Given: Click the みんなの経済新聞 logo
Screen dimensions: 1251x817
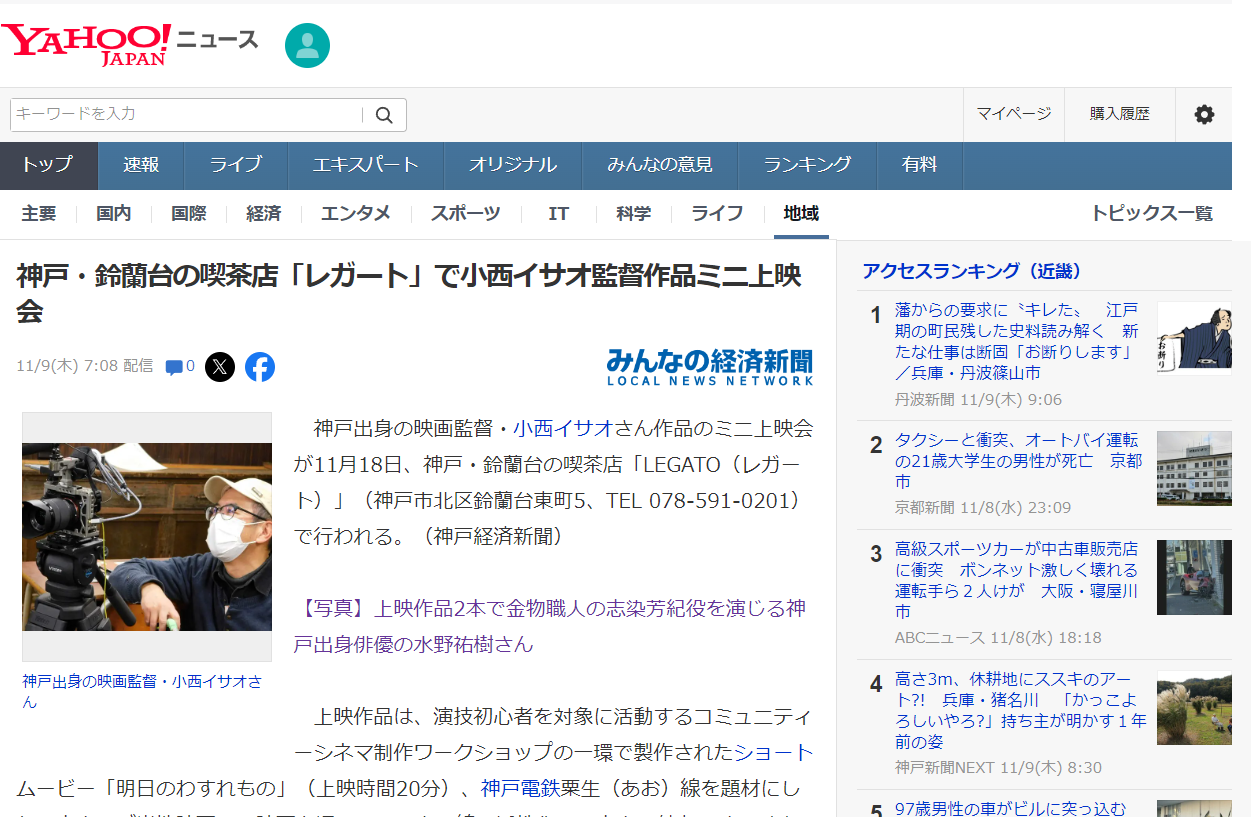Looking at the screenshot, I should (x=709, y=367).
